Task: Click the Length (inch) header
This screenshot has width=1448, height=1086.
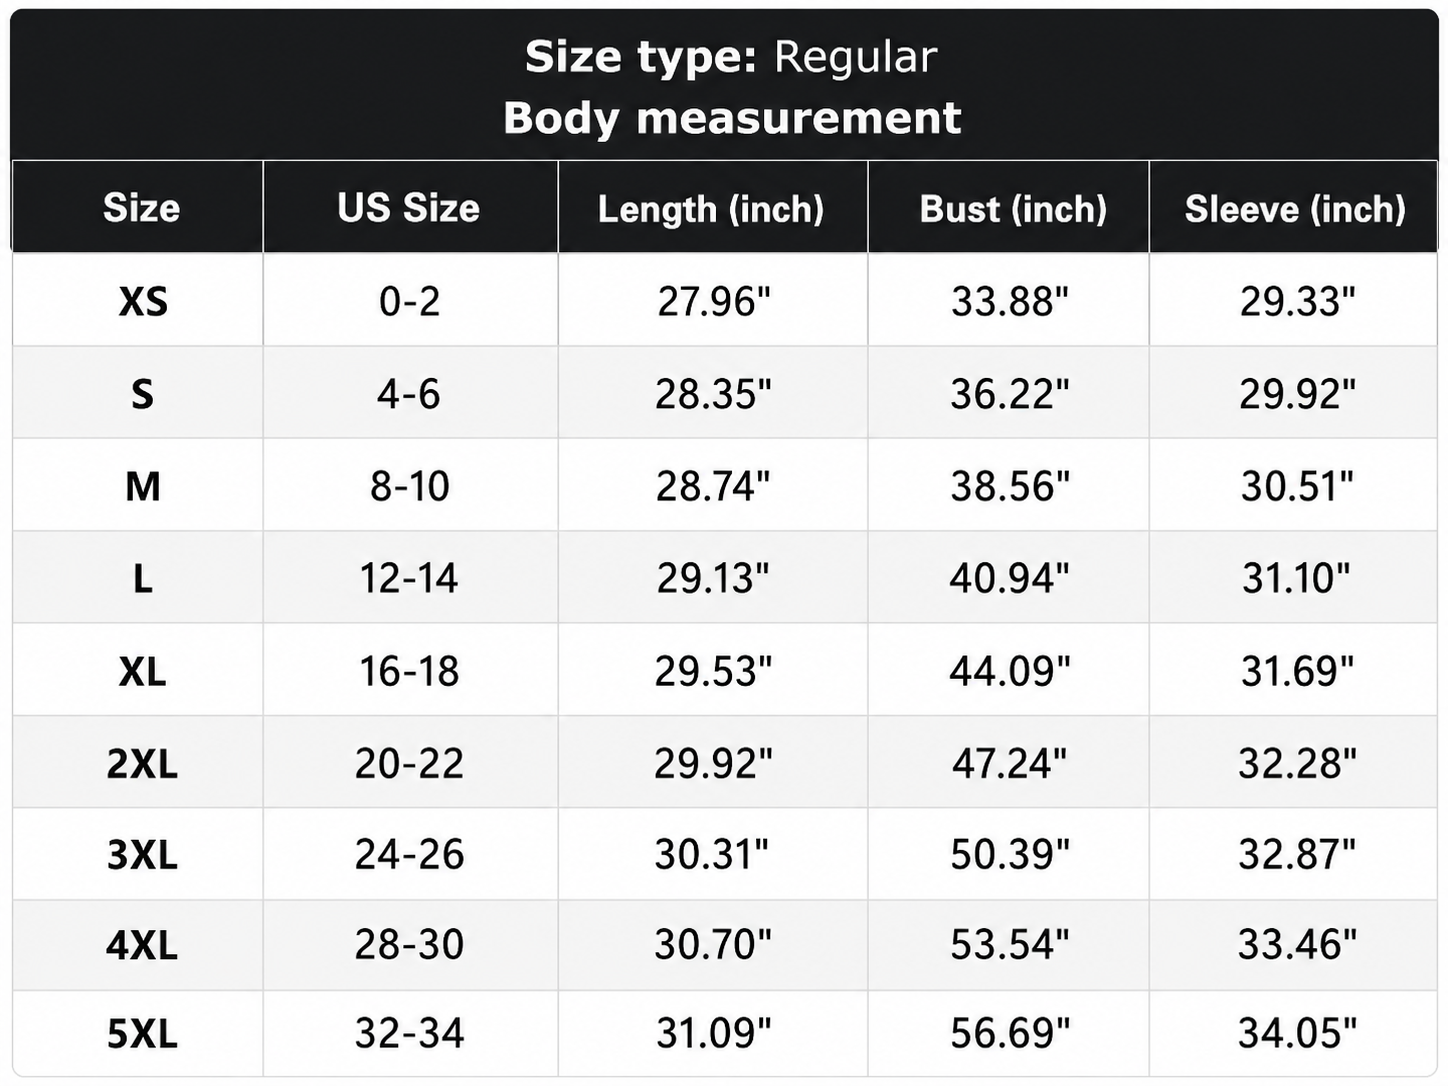Action: pyautogui.click(x=711, y=209)
